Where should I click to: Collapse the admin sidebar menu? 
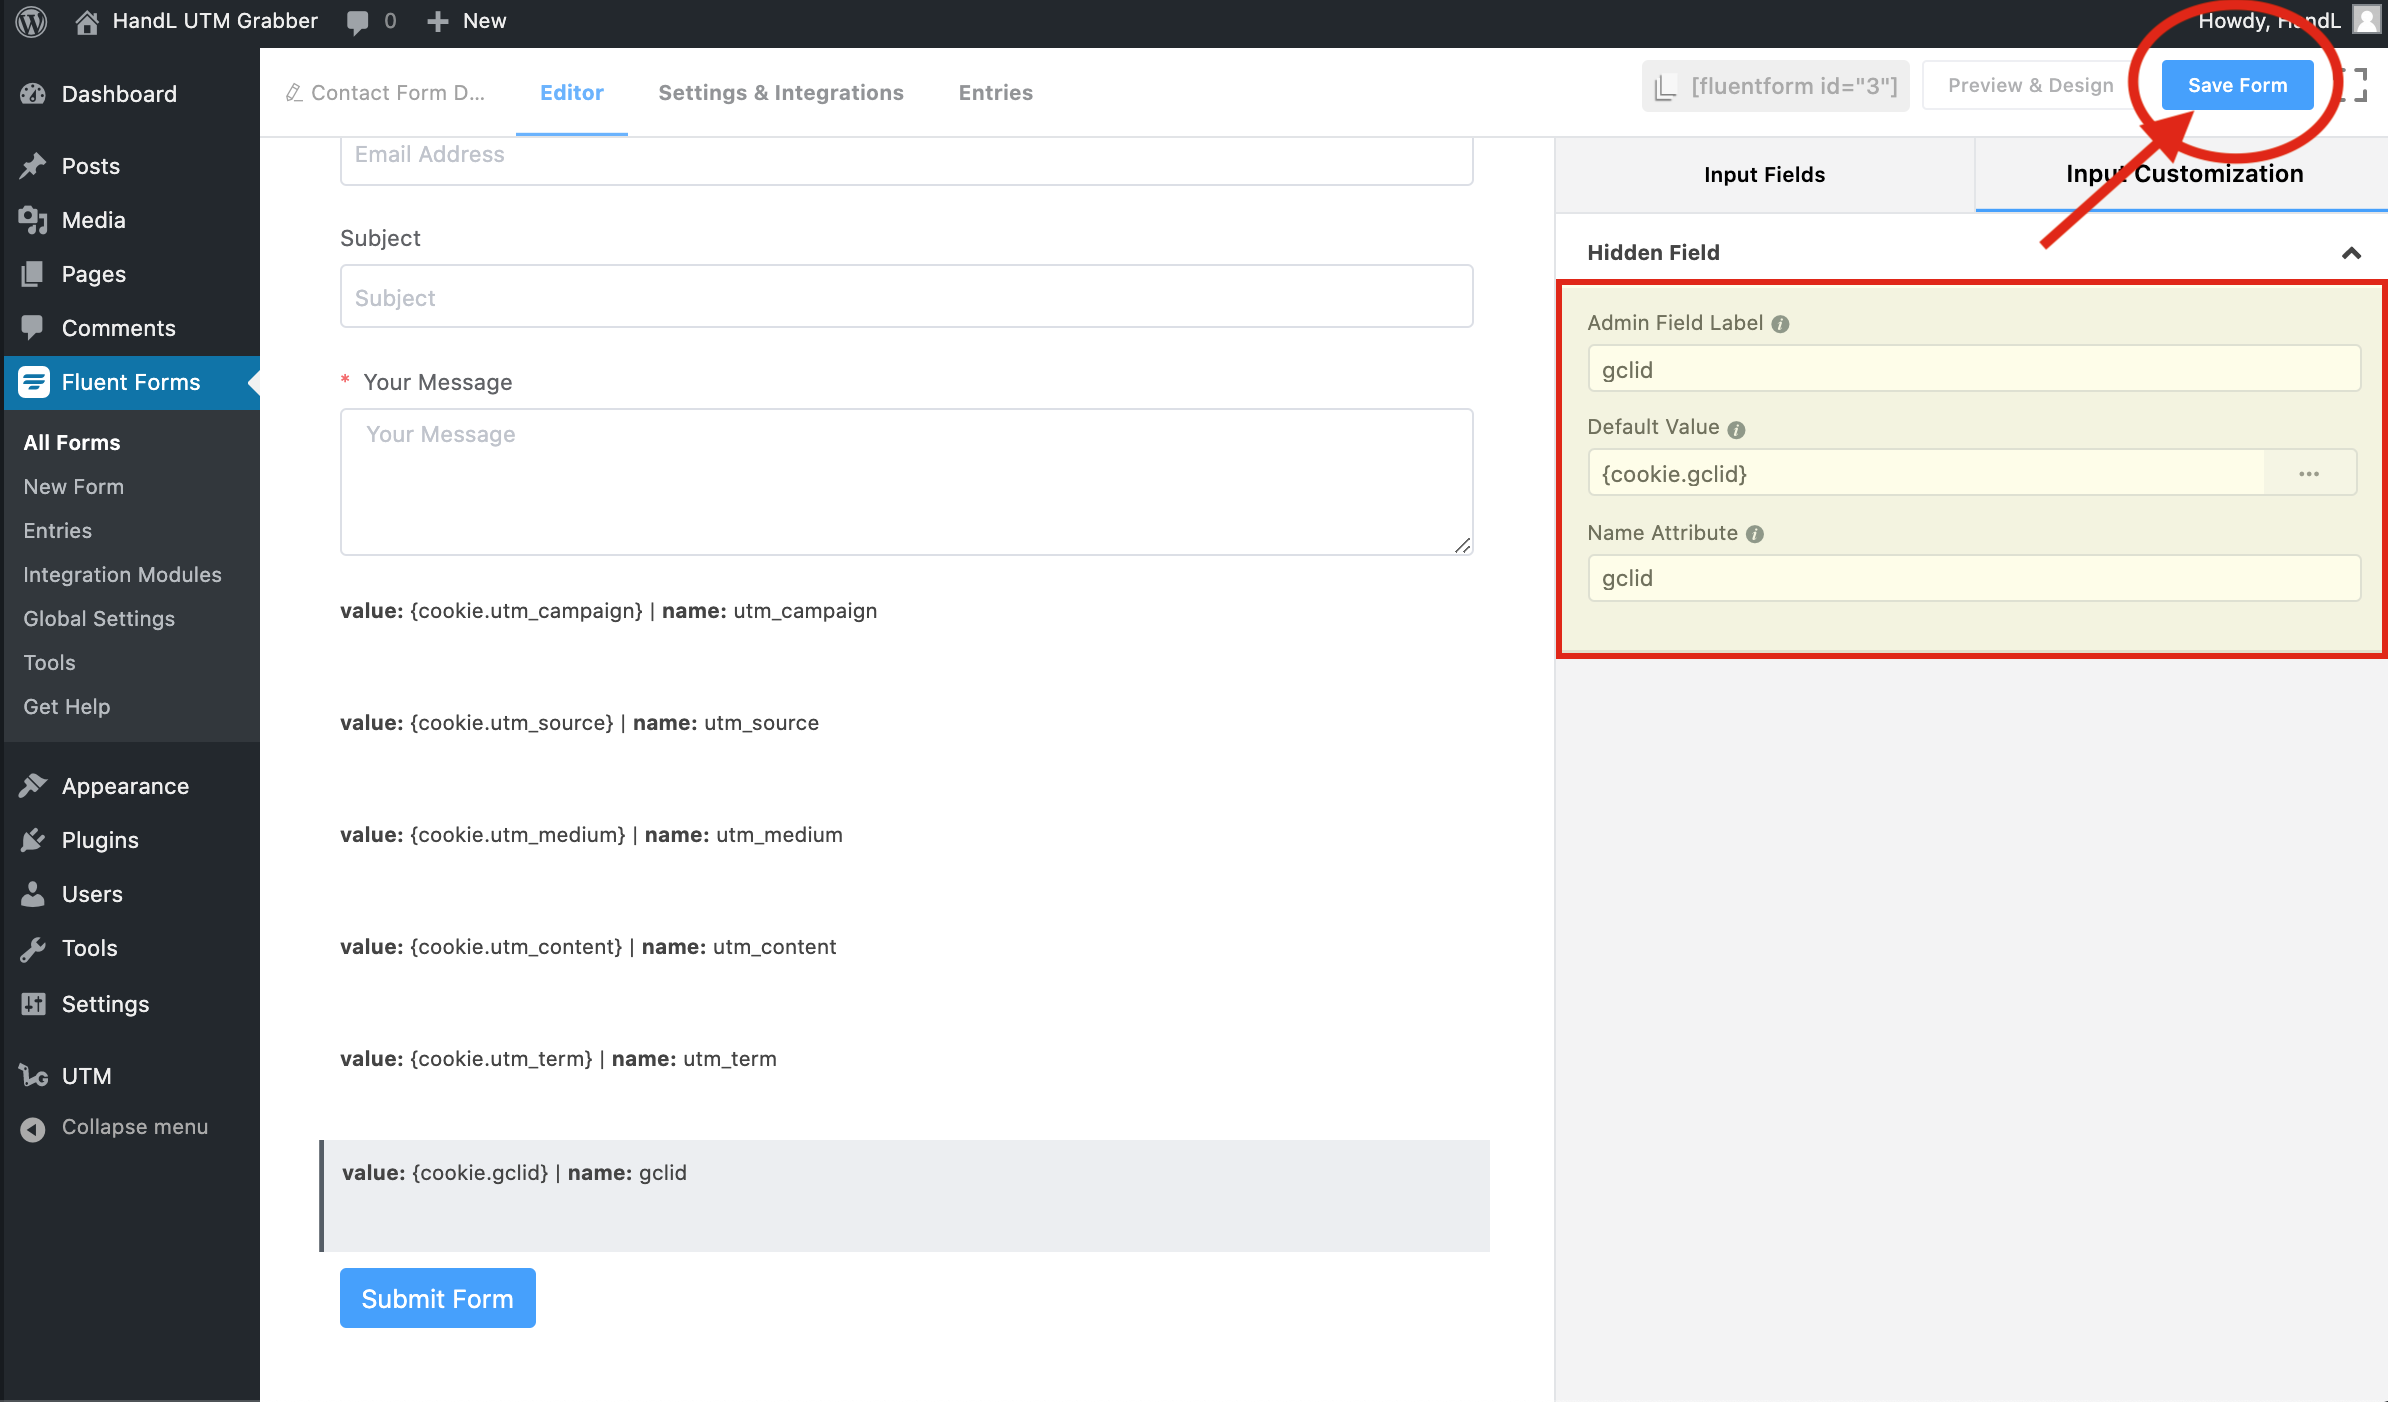[x=134, y=1127]
